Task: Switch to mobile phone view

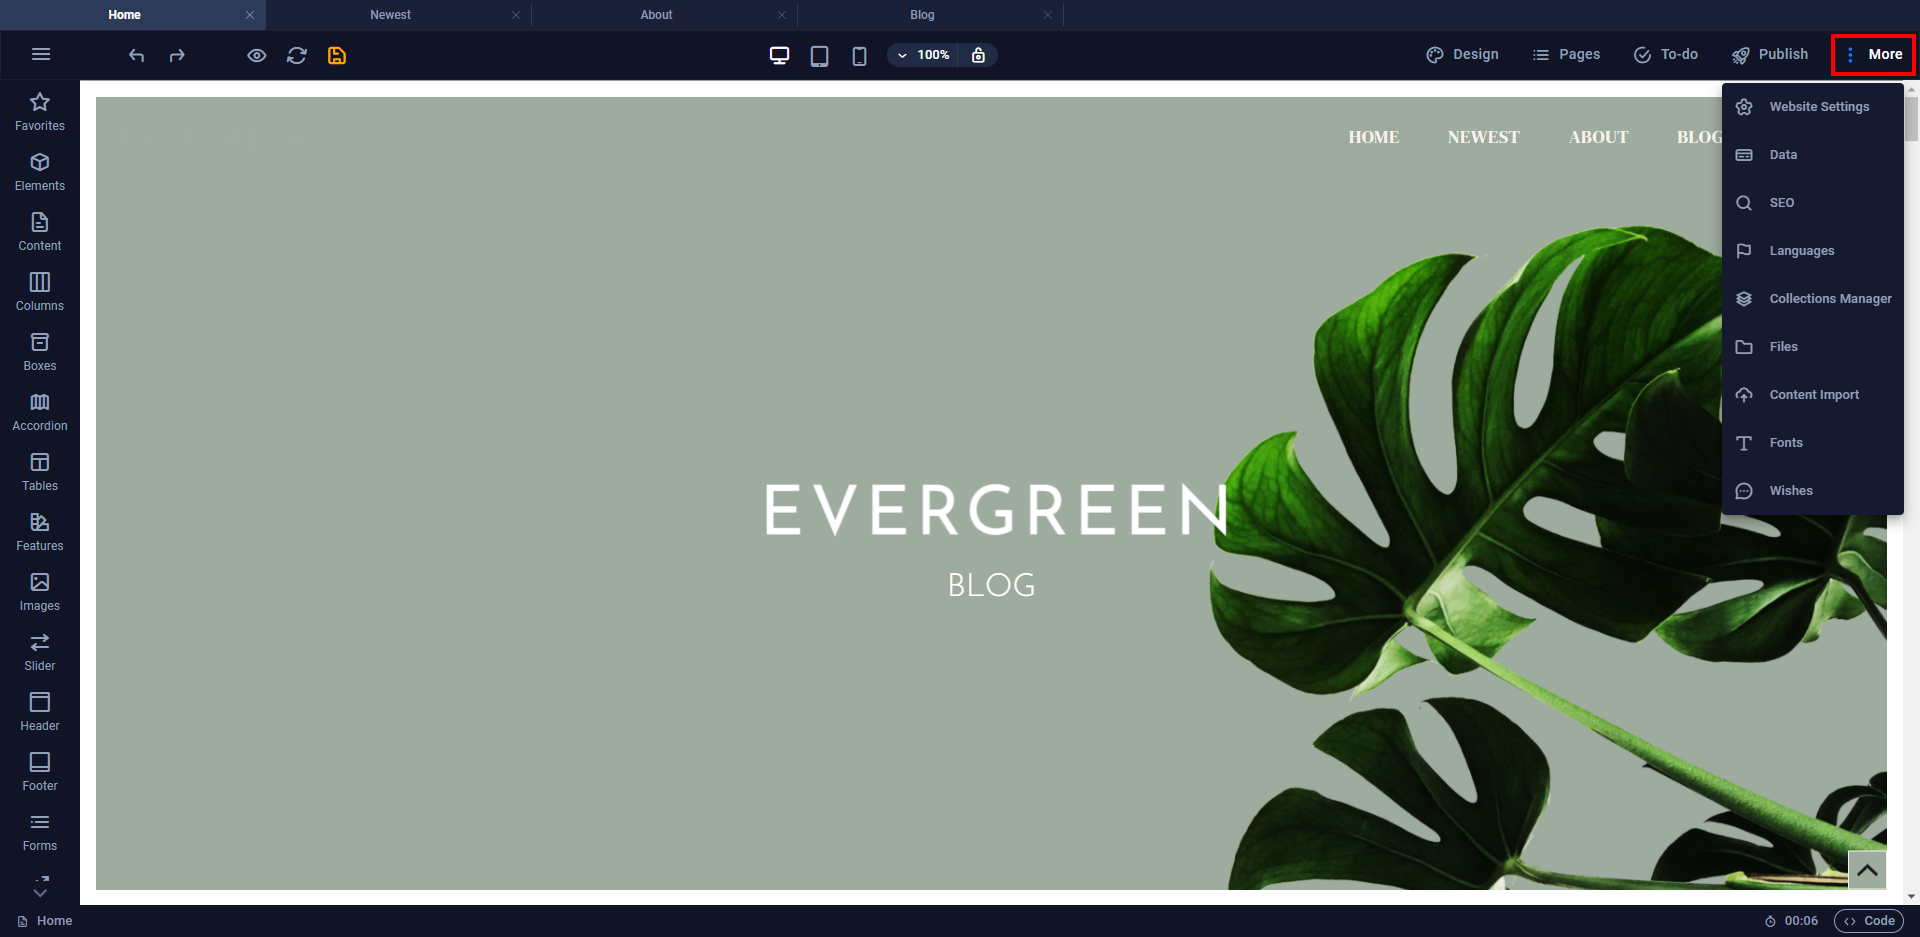Action: point(859,56)
